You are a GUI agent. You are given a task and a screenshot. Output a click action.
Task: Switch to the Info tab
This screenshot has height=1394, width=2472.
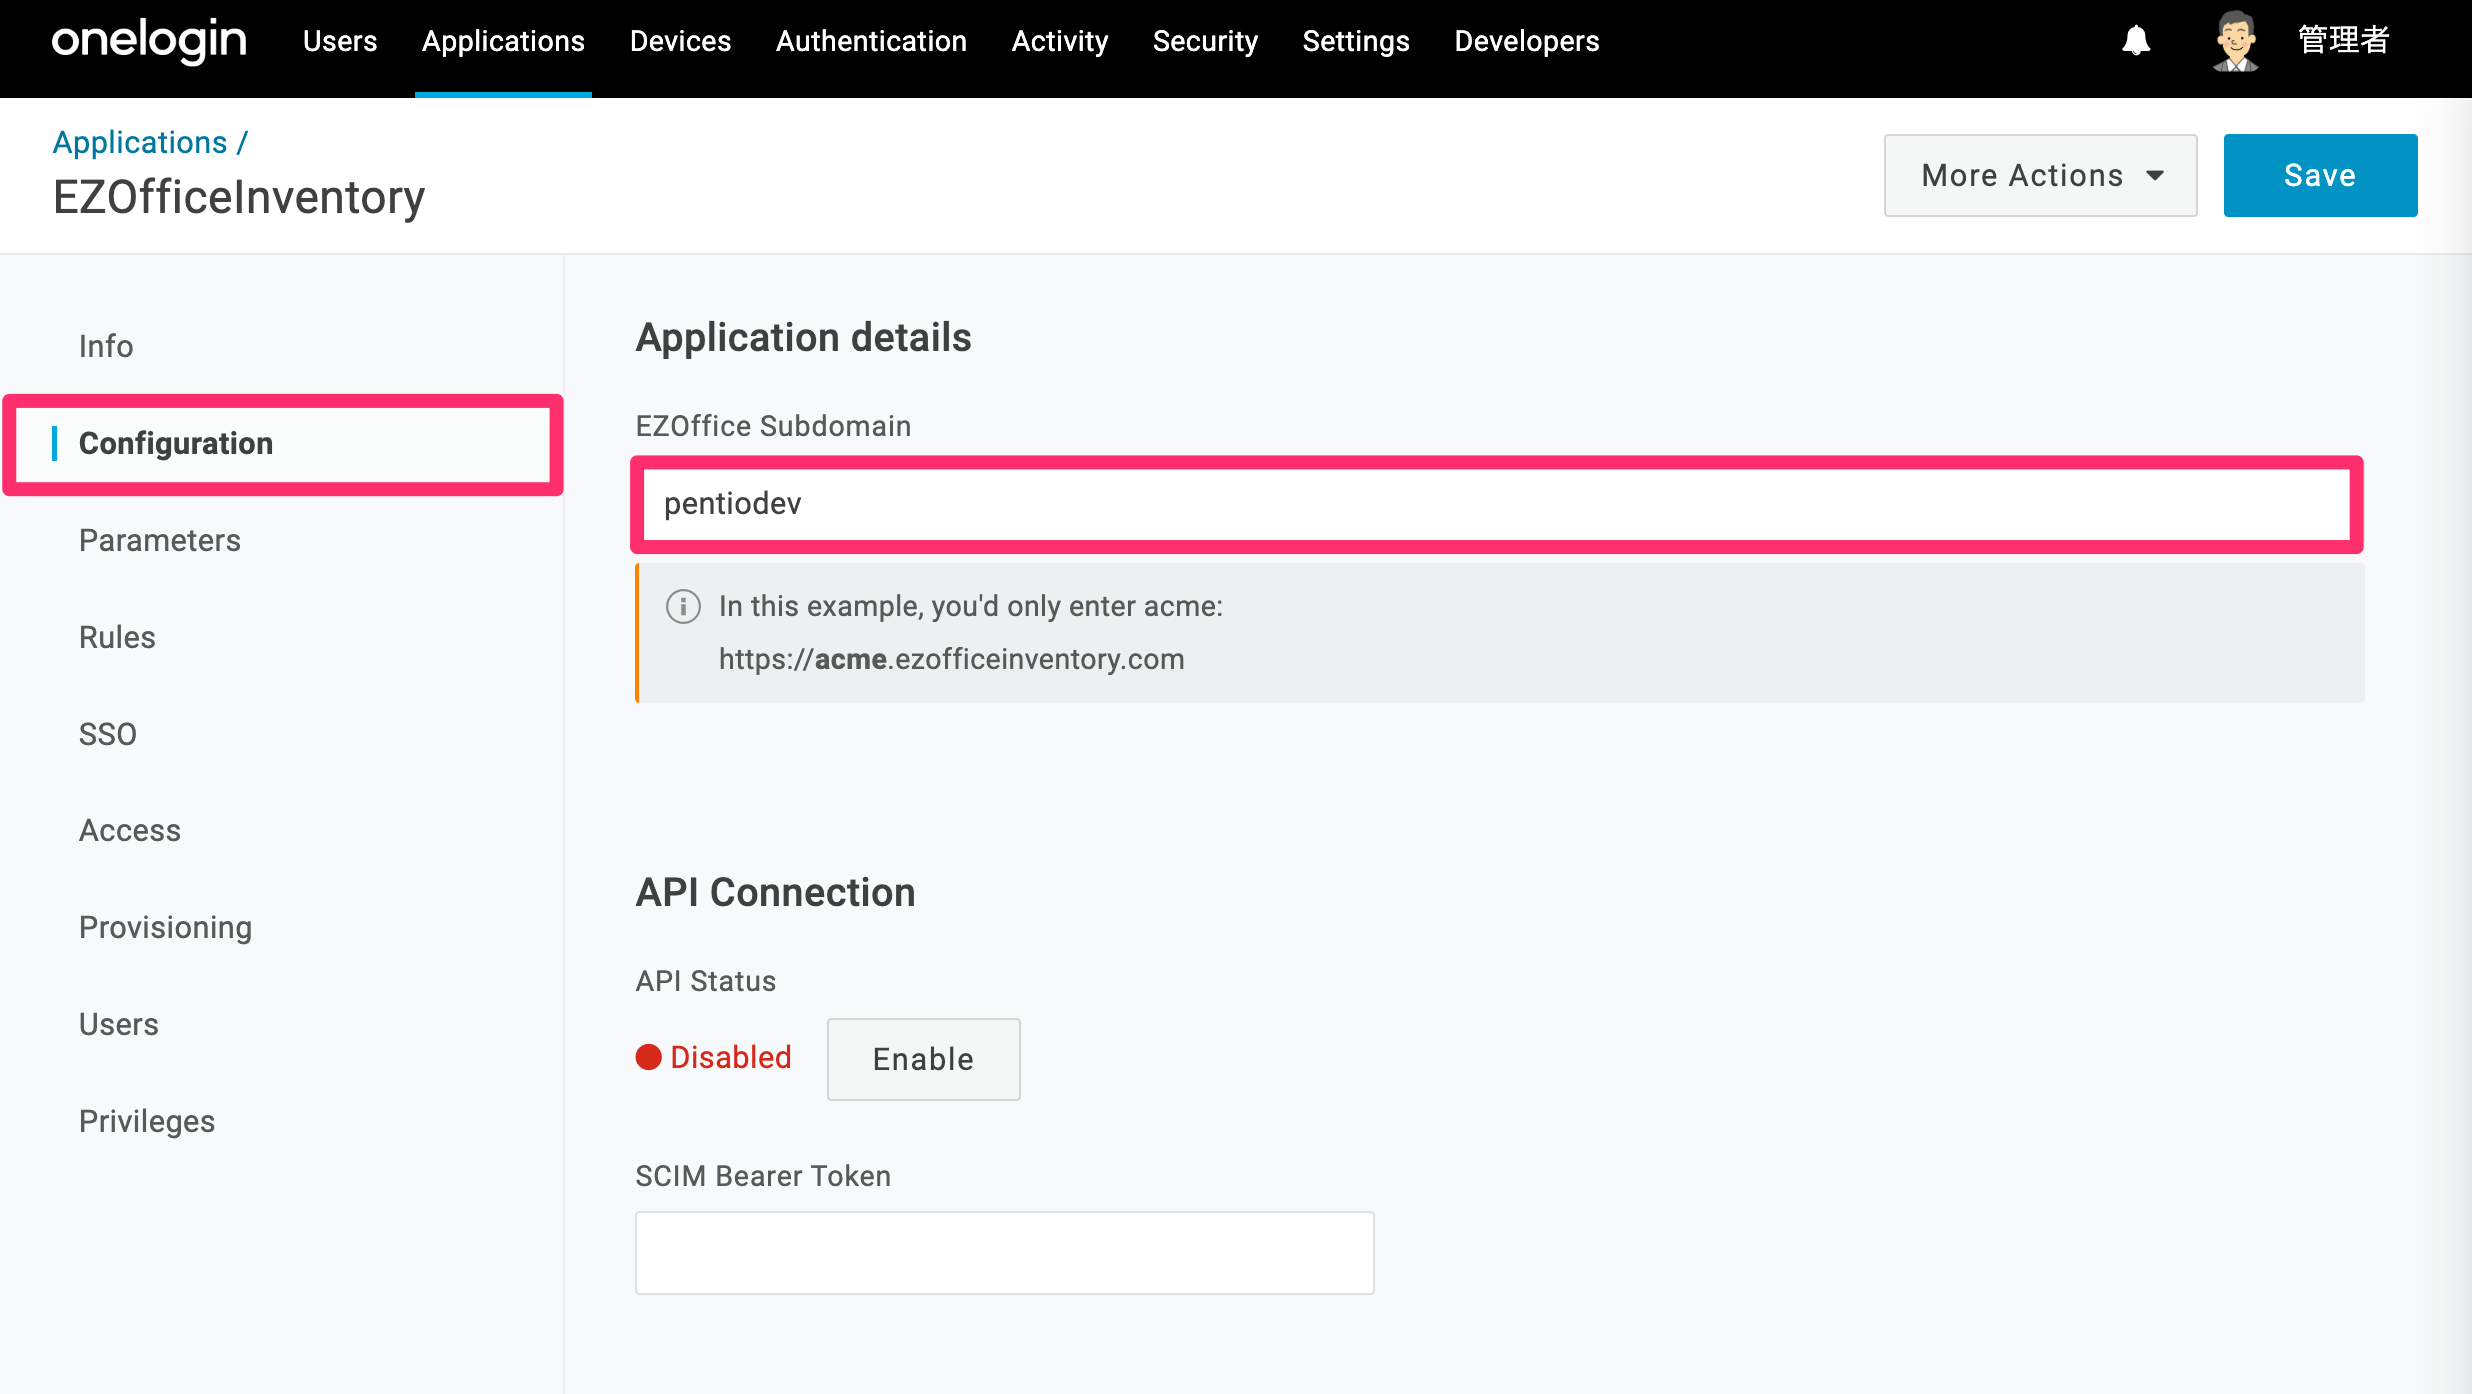106,346
